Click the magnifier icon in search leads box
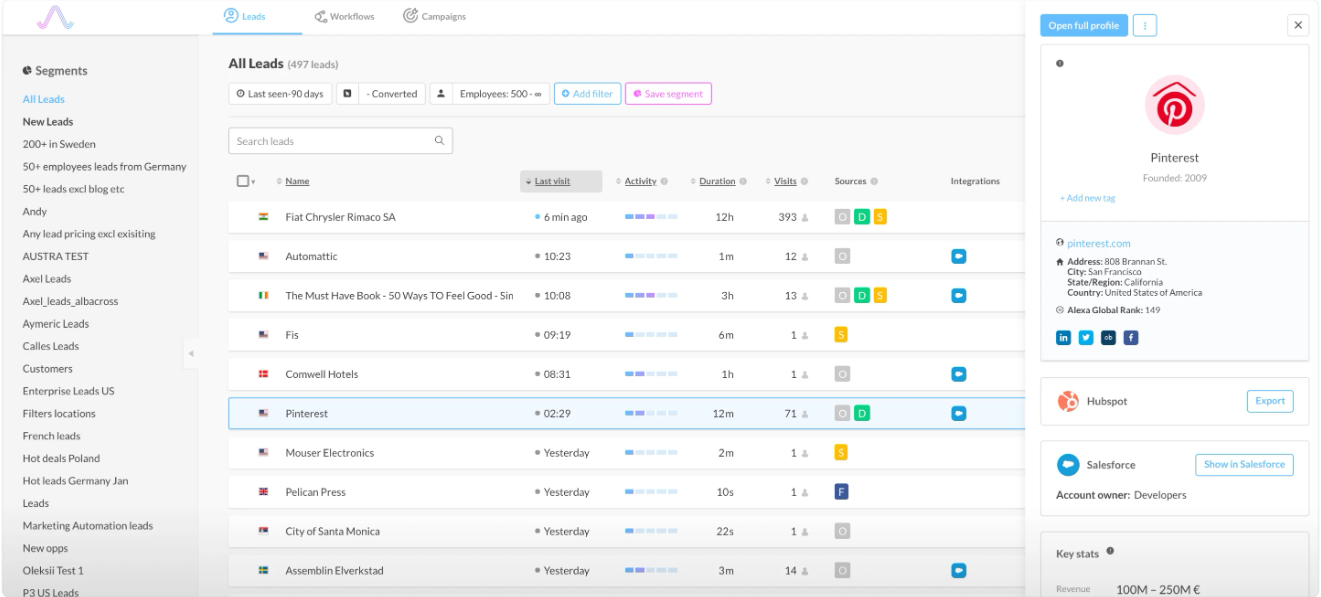Image resolution: width=1321 pixels, height=597 pixels. click(x=439, y=141)
